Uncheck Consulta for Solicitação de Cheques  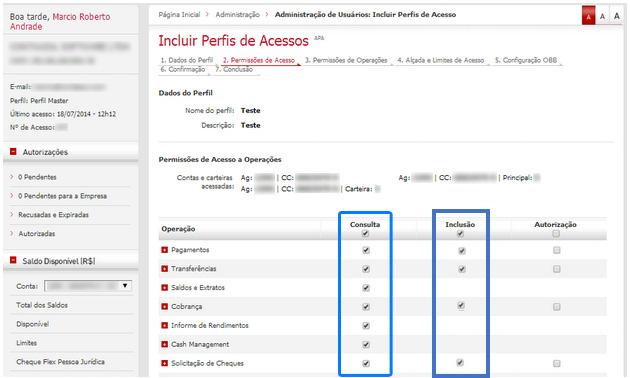[x=366, y=364]
